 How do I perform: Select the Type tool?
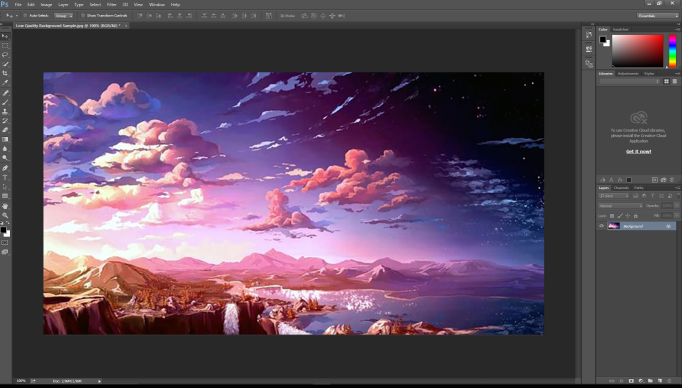(5, 177)
